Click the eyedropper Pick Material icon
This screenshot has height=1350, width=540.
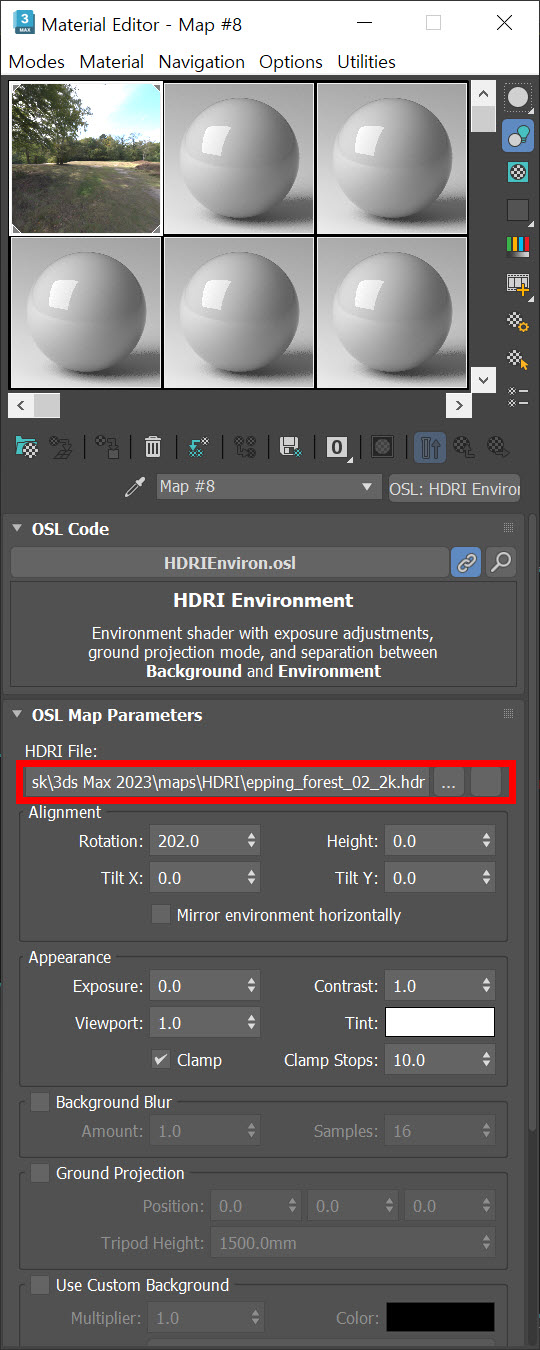click(134, 488)
